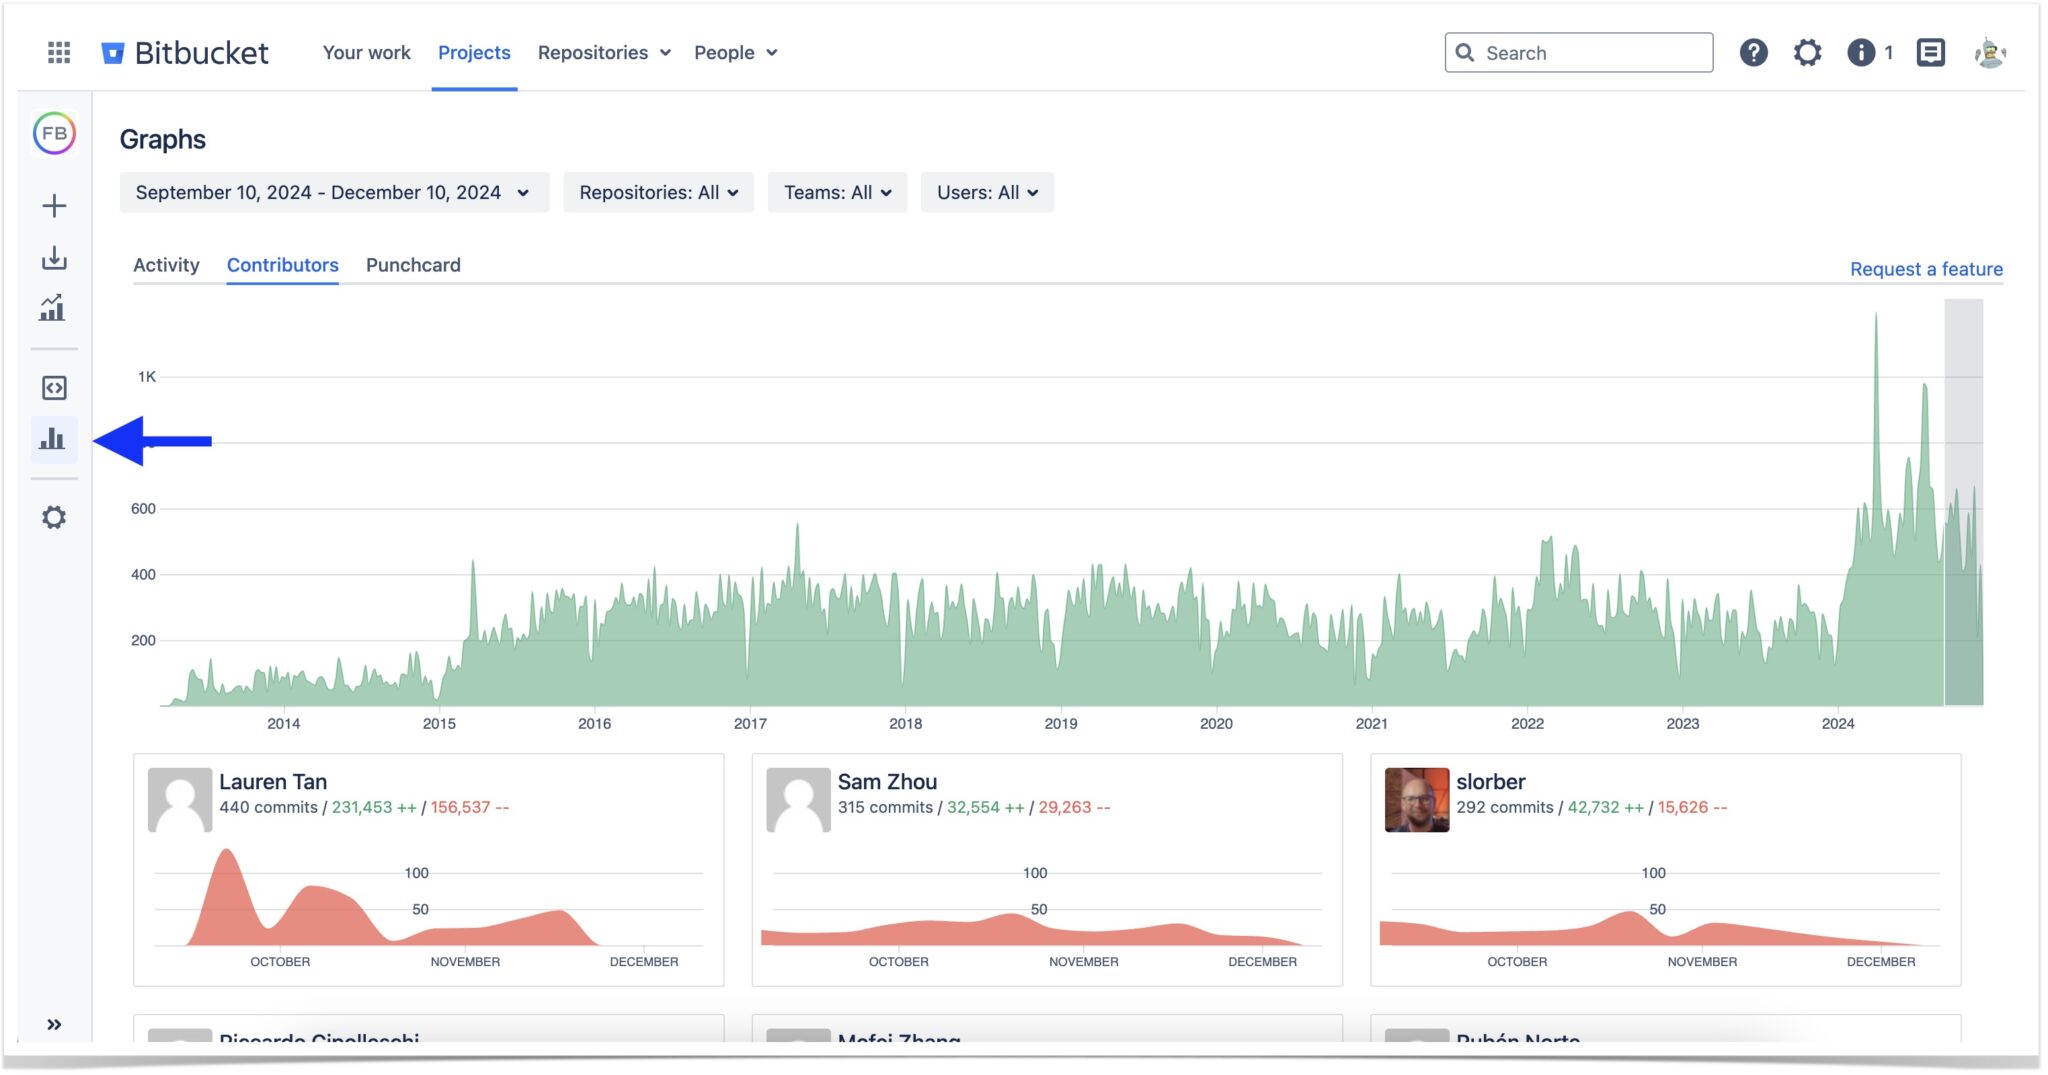Open the repository import icon in sidebar
The height and width of the screenshot is (1075, 2048).
(x=53, y=259)
